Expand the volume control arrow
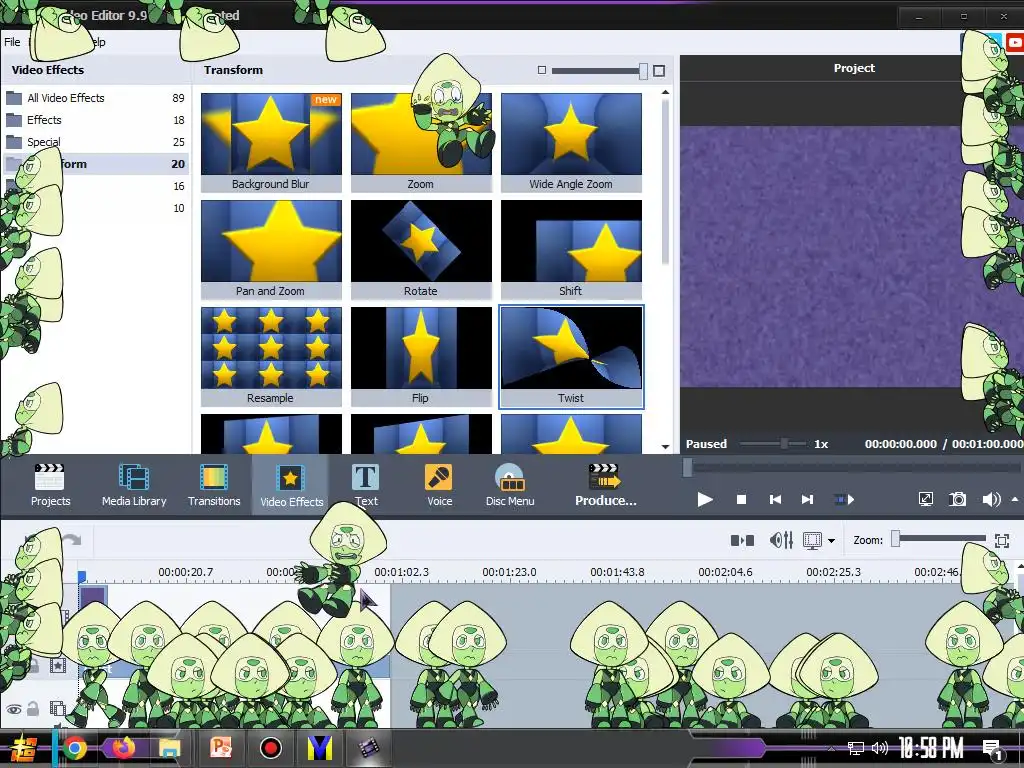 [x=1014, y=500]
